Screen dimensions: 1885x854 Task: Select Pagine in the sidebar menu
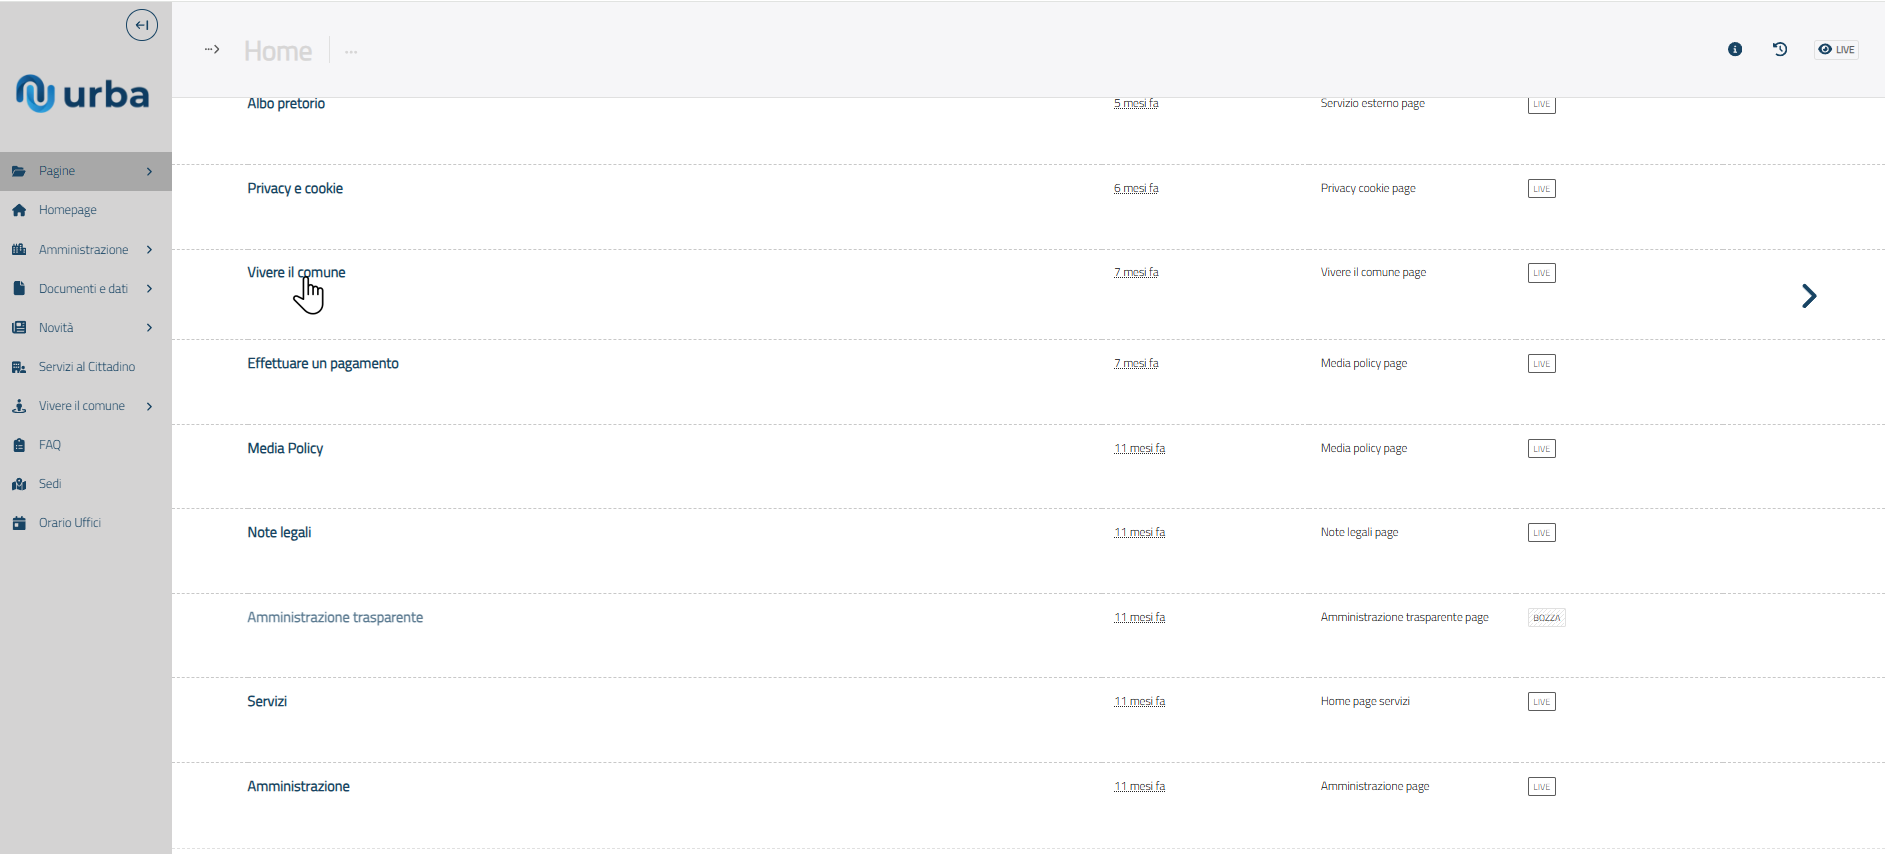tap(57, 171)
